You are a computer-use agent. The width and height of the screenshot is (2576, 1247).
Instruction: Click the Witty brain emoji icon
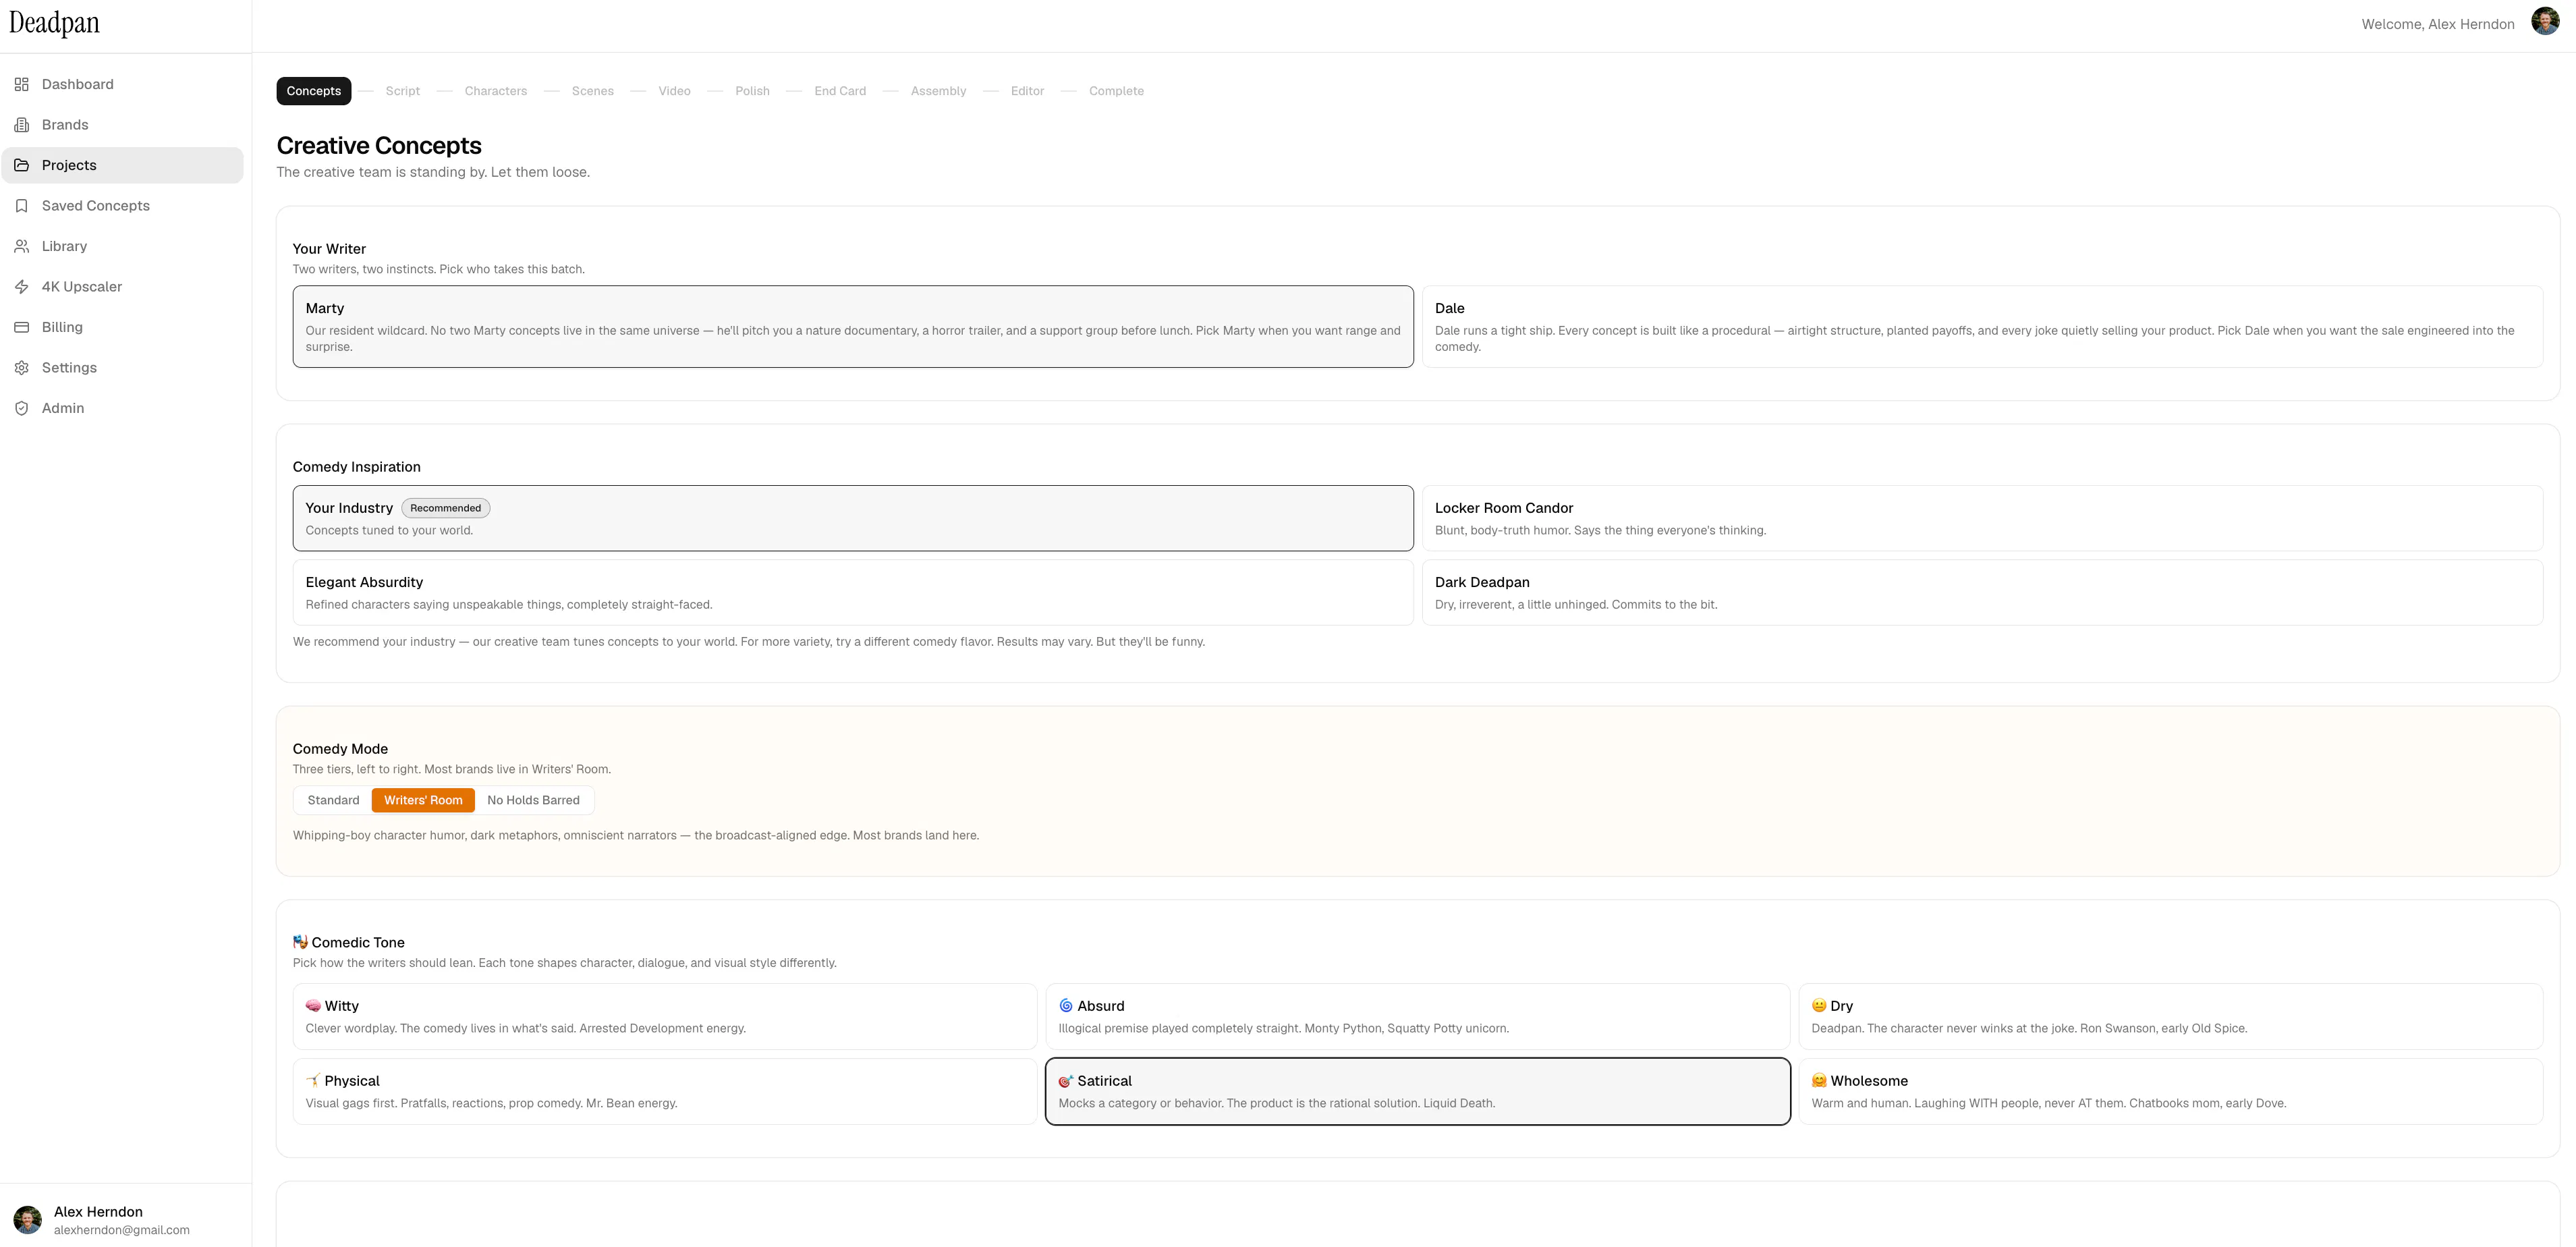pos(313,1006)
